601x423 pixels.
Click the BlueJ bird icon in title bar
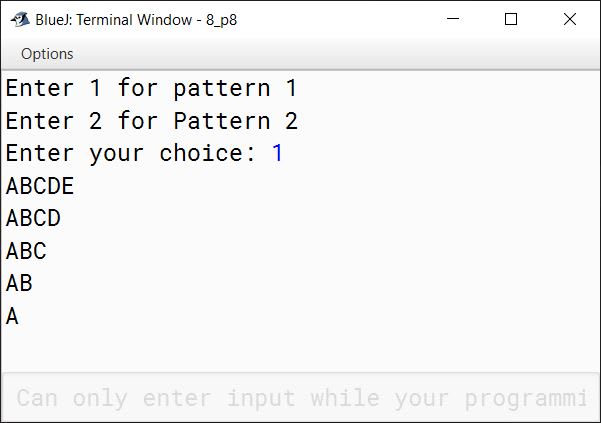coord(20,19)
